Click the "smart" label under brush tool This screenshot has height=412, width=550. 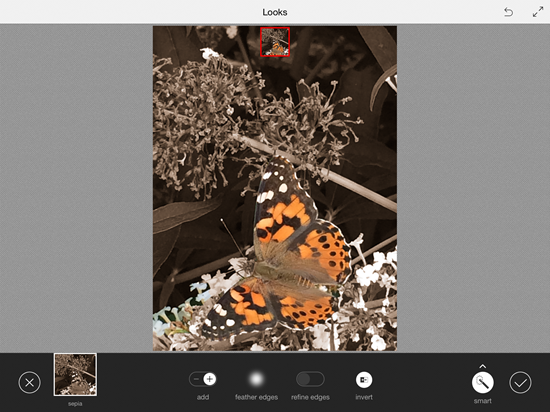[x=483, y=401]
